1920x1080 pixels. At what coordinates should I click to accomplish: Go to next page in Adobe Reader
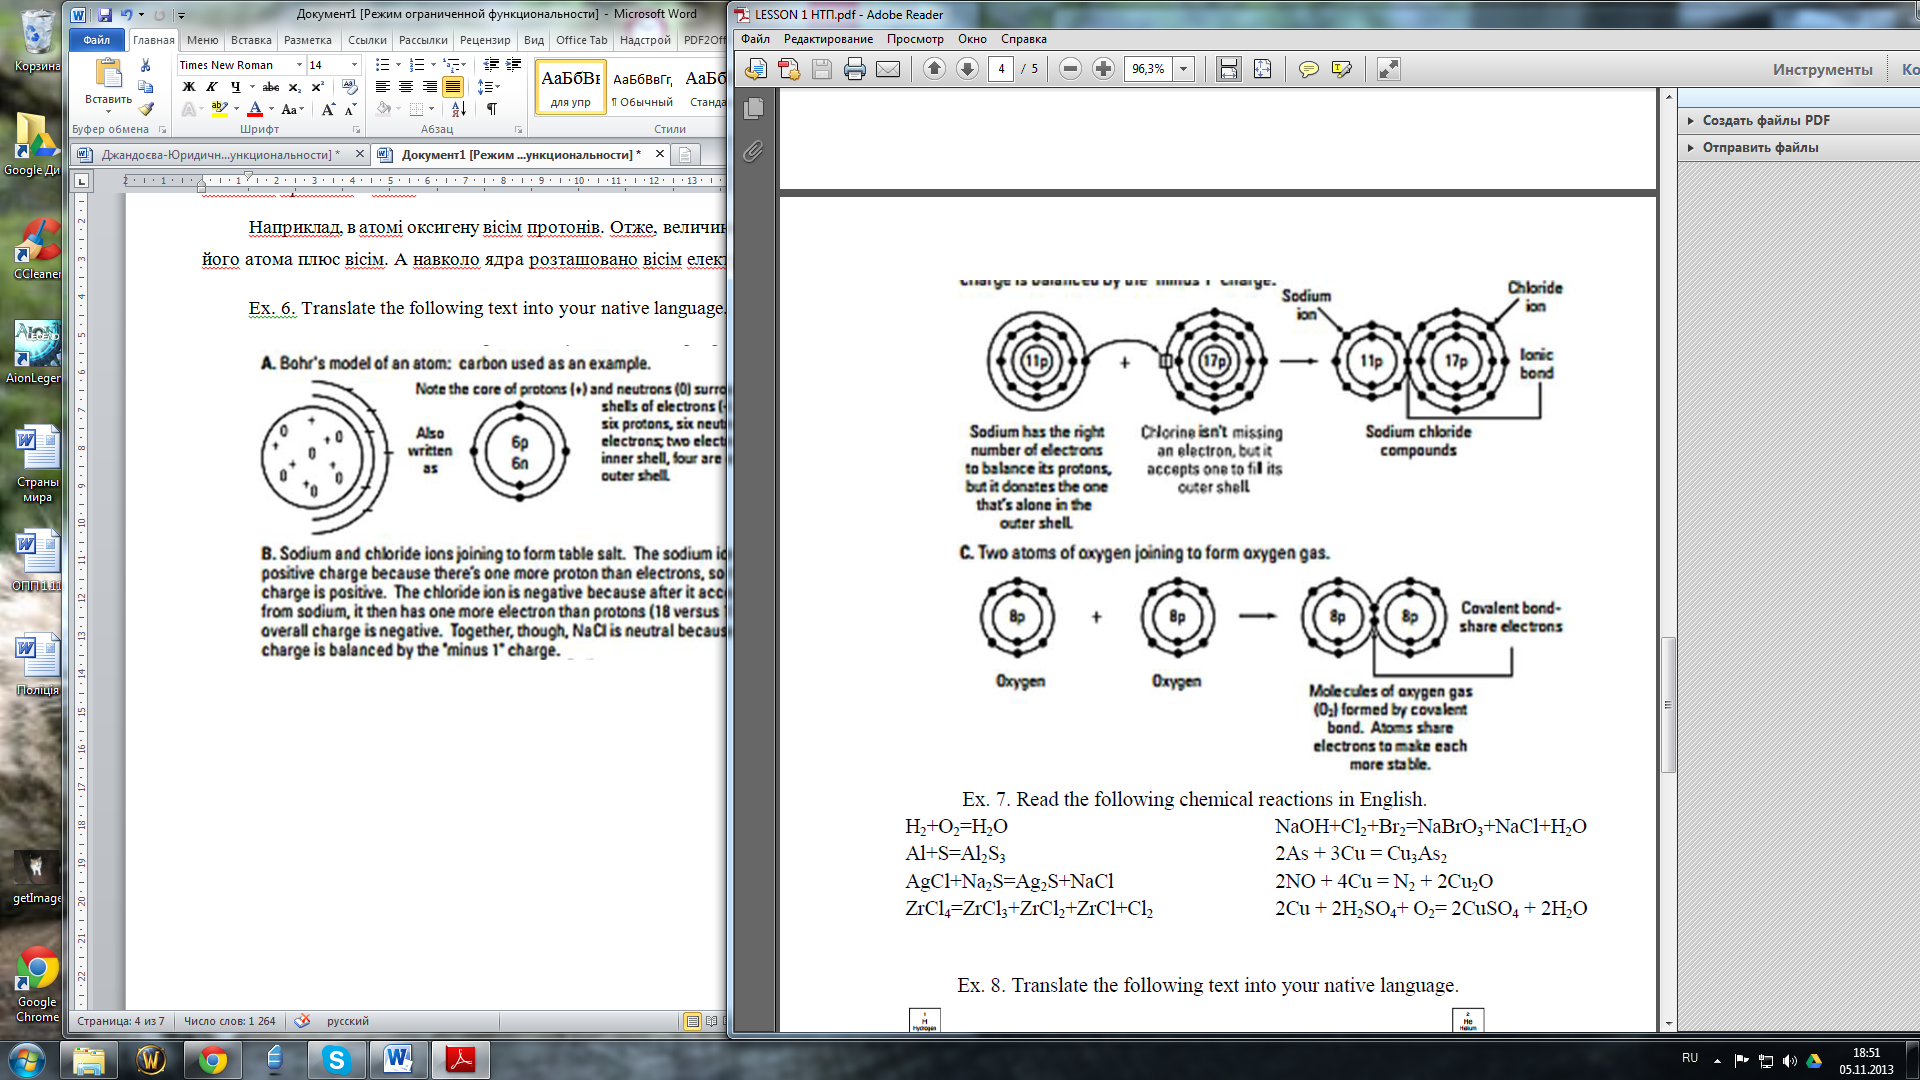point(967,69)
